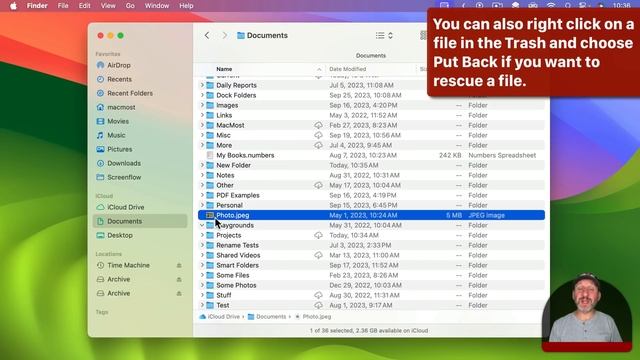Expand the New Folder row
This screenshot has width=640, height=360.
(202, 165)
